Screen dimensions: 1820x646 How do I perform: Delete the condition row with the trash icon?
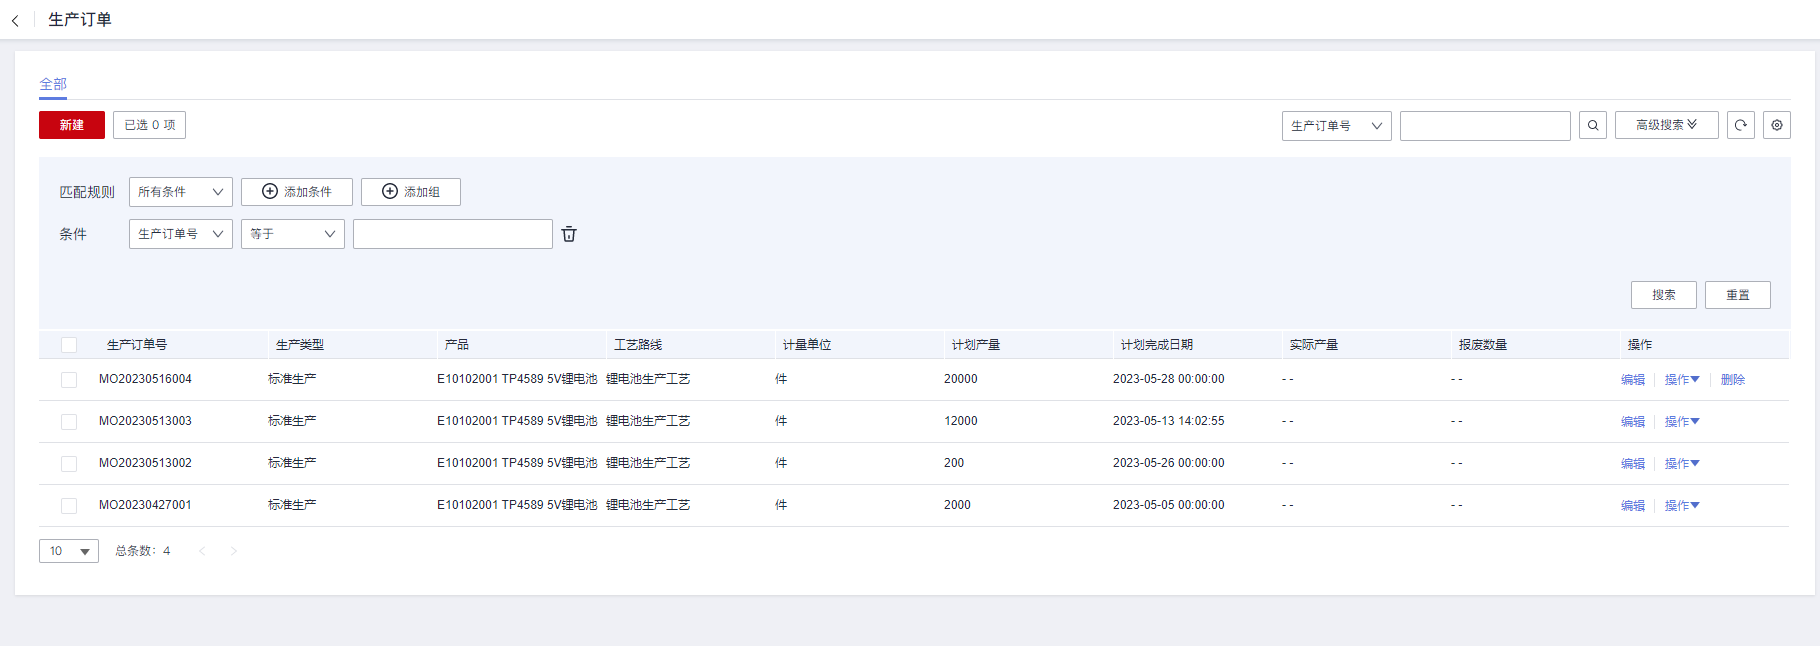pos(569,234)
